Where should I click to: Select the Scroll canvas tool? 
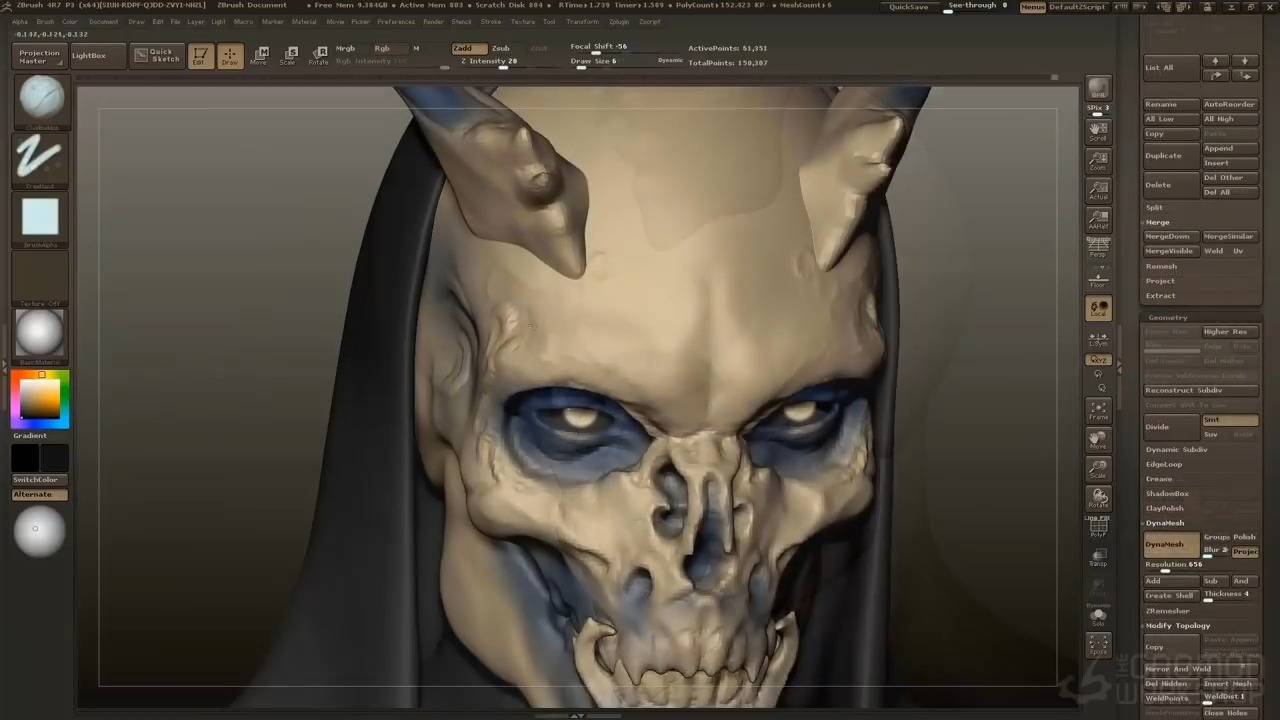[x=1098, y=130]
